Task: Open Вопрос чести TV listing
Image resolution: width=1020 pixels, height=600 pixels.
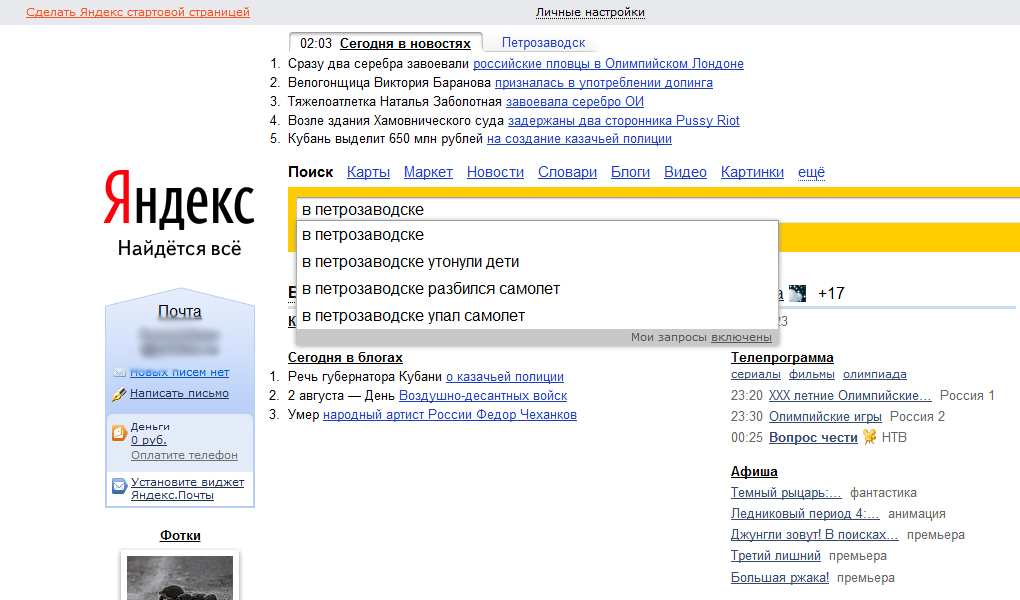Action: pyautogui.click(x=813, y=437)
